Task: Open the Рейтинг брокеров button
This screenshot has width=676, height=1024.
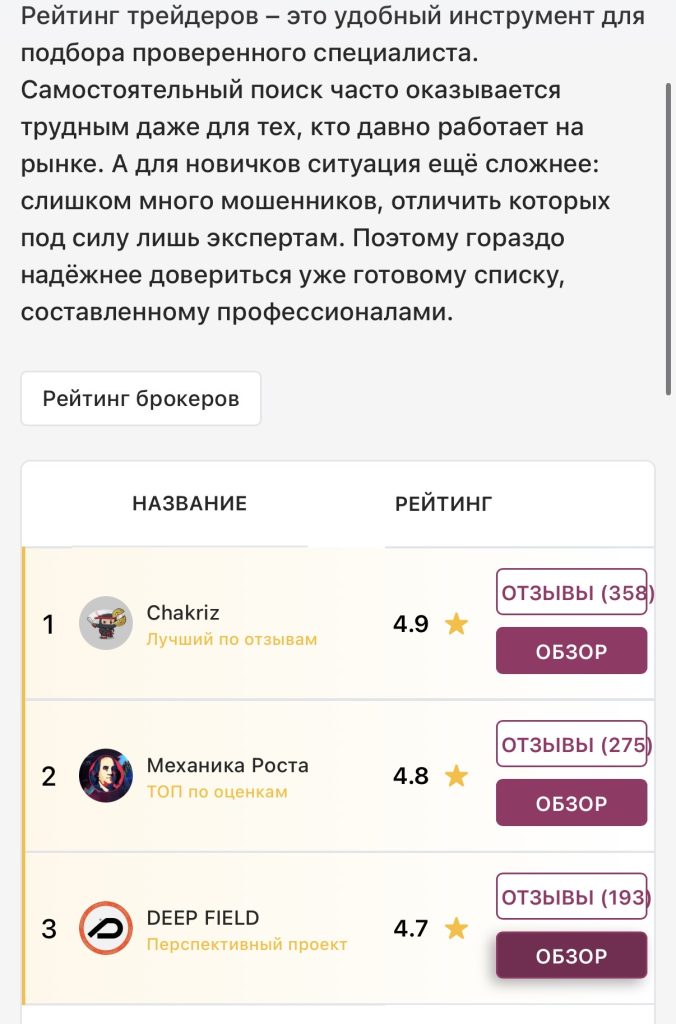Action: [x=141, y=398]
